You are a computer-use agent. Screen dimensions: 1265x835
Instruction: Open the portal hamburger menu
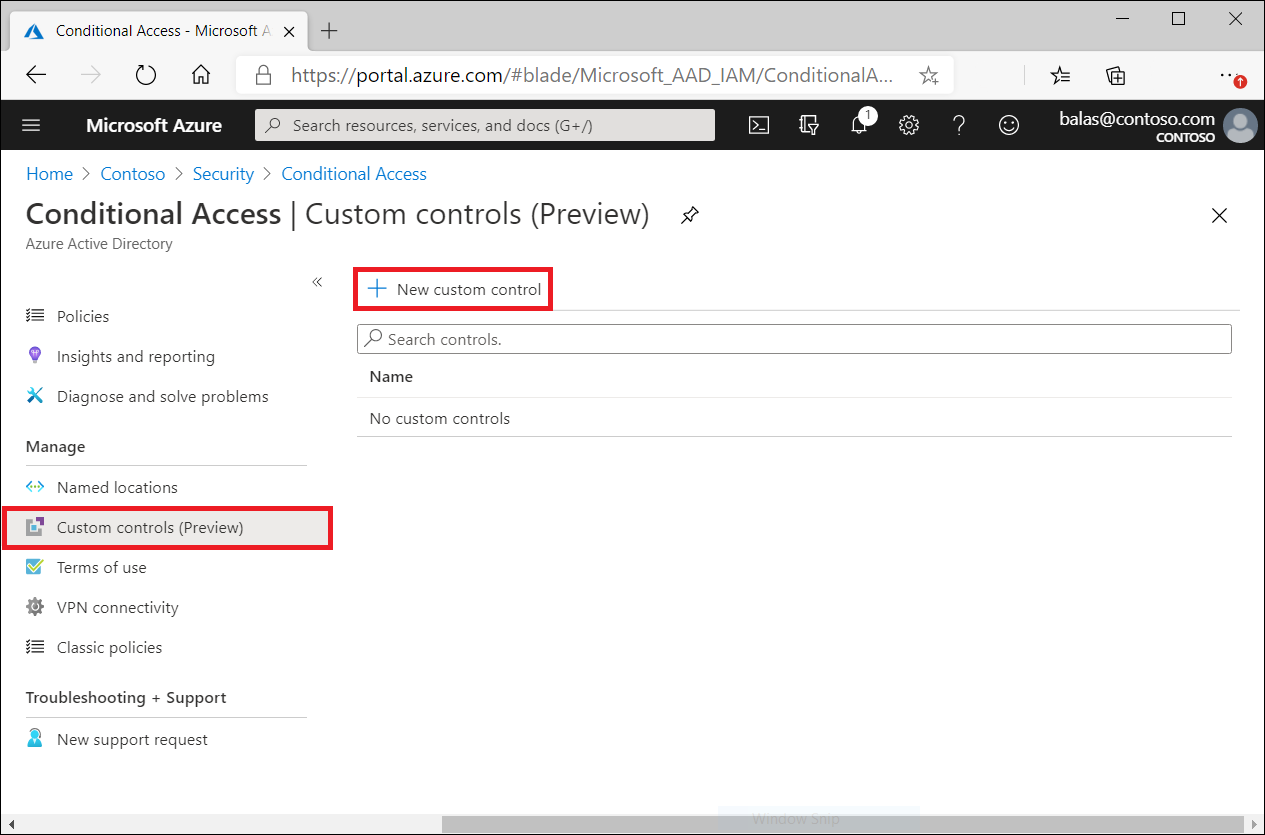[31, 125]
